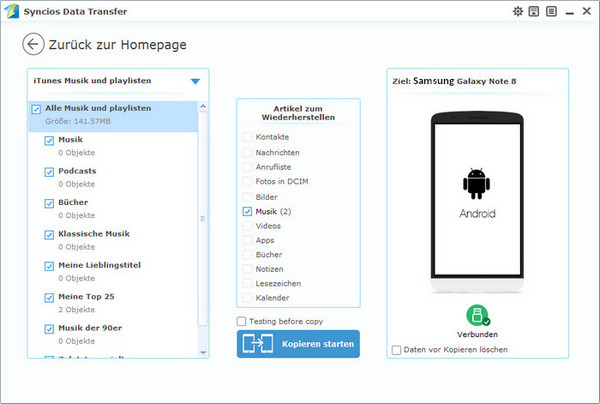Select the Podcasts playlist row

(x=113, y=177)
